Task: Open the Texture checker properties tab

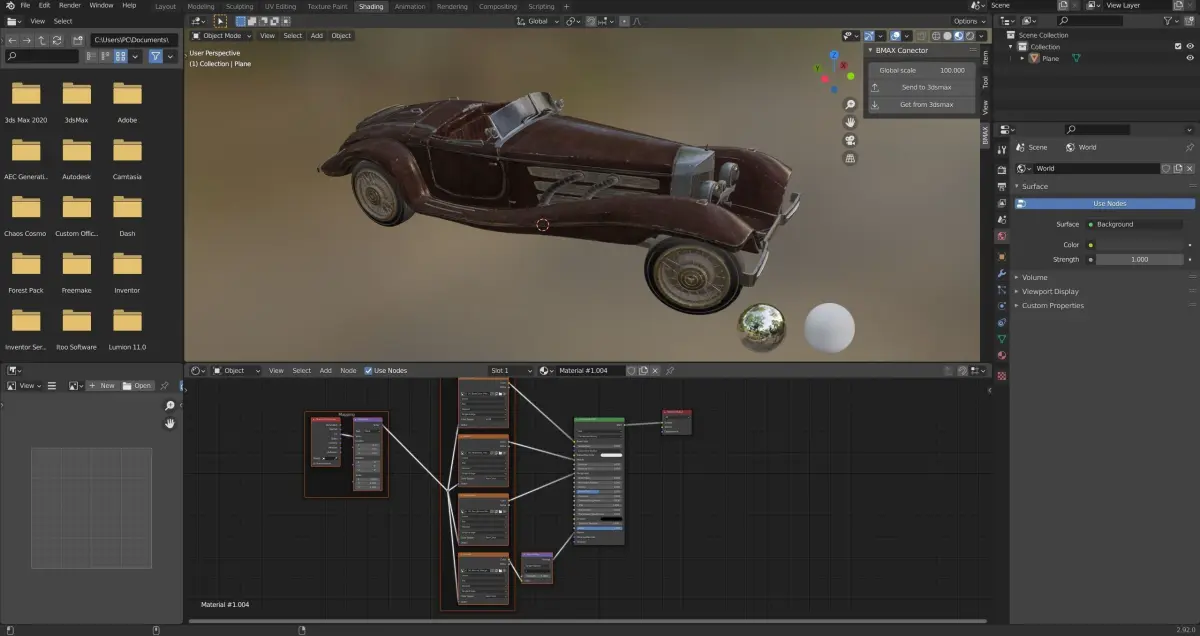Action: [1002, 376]
